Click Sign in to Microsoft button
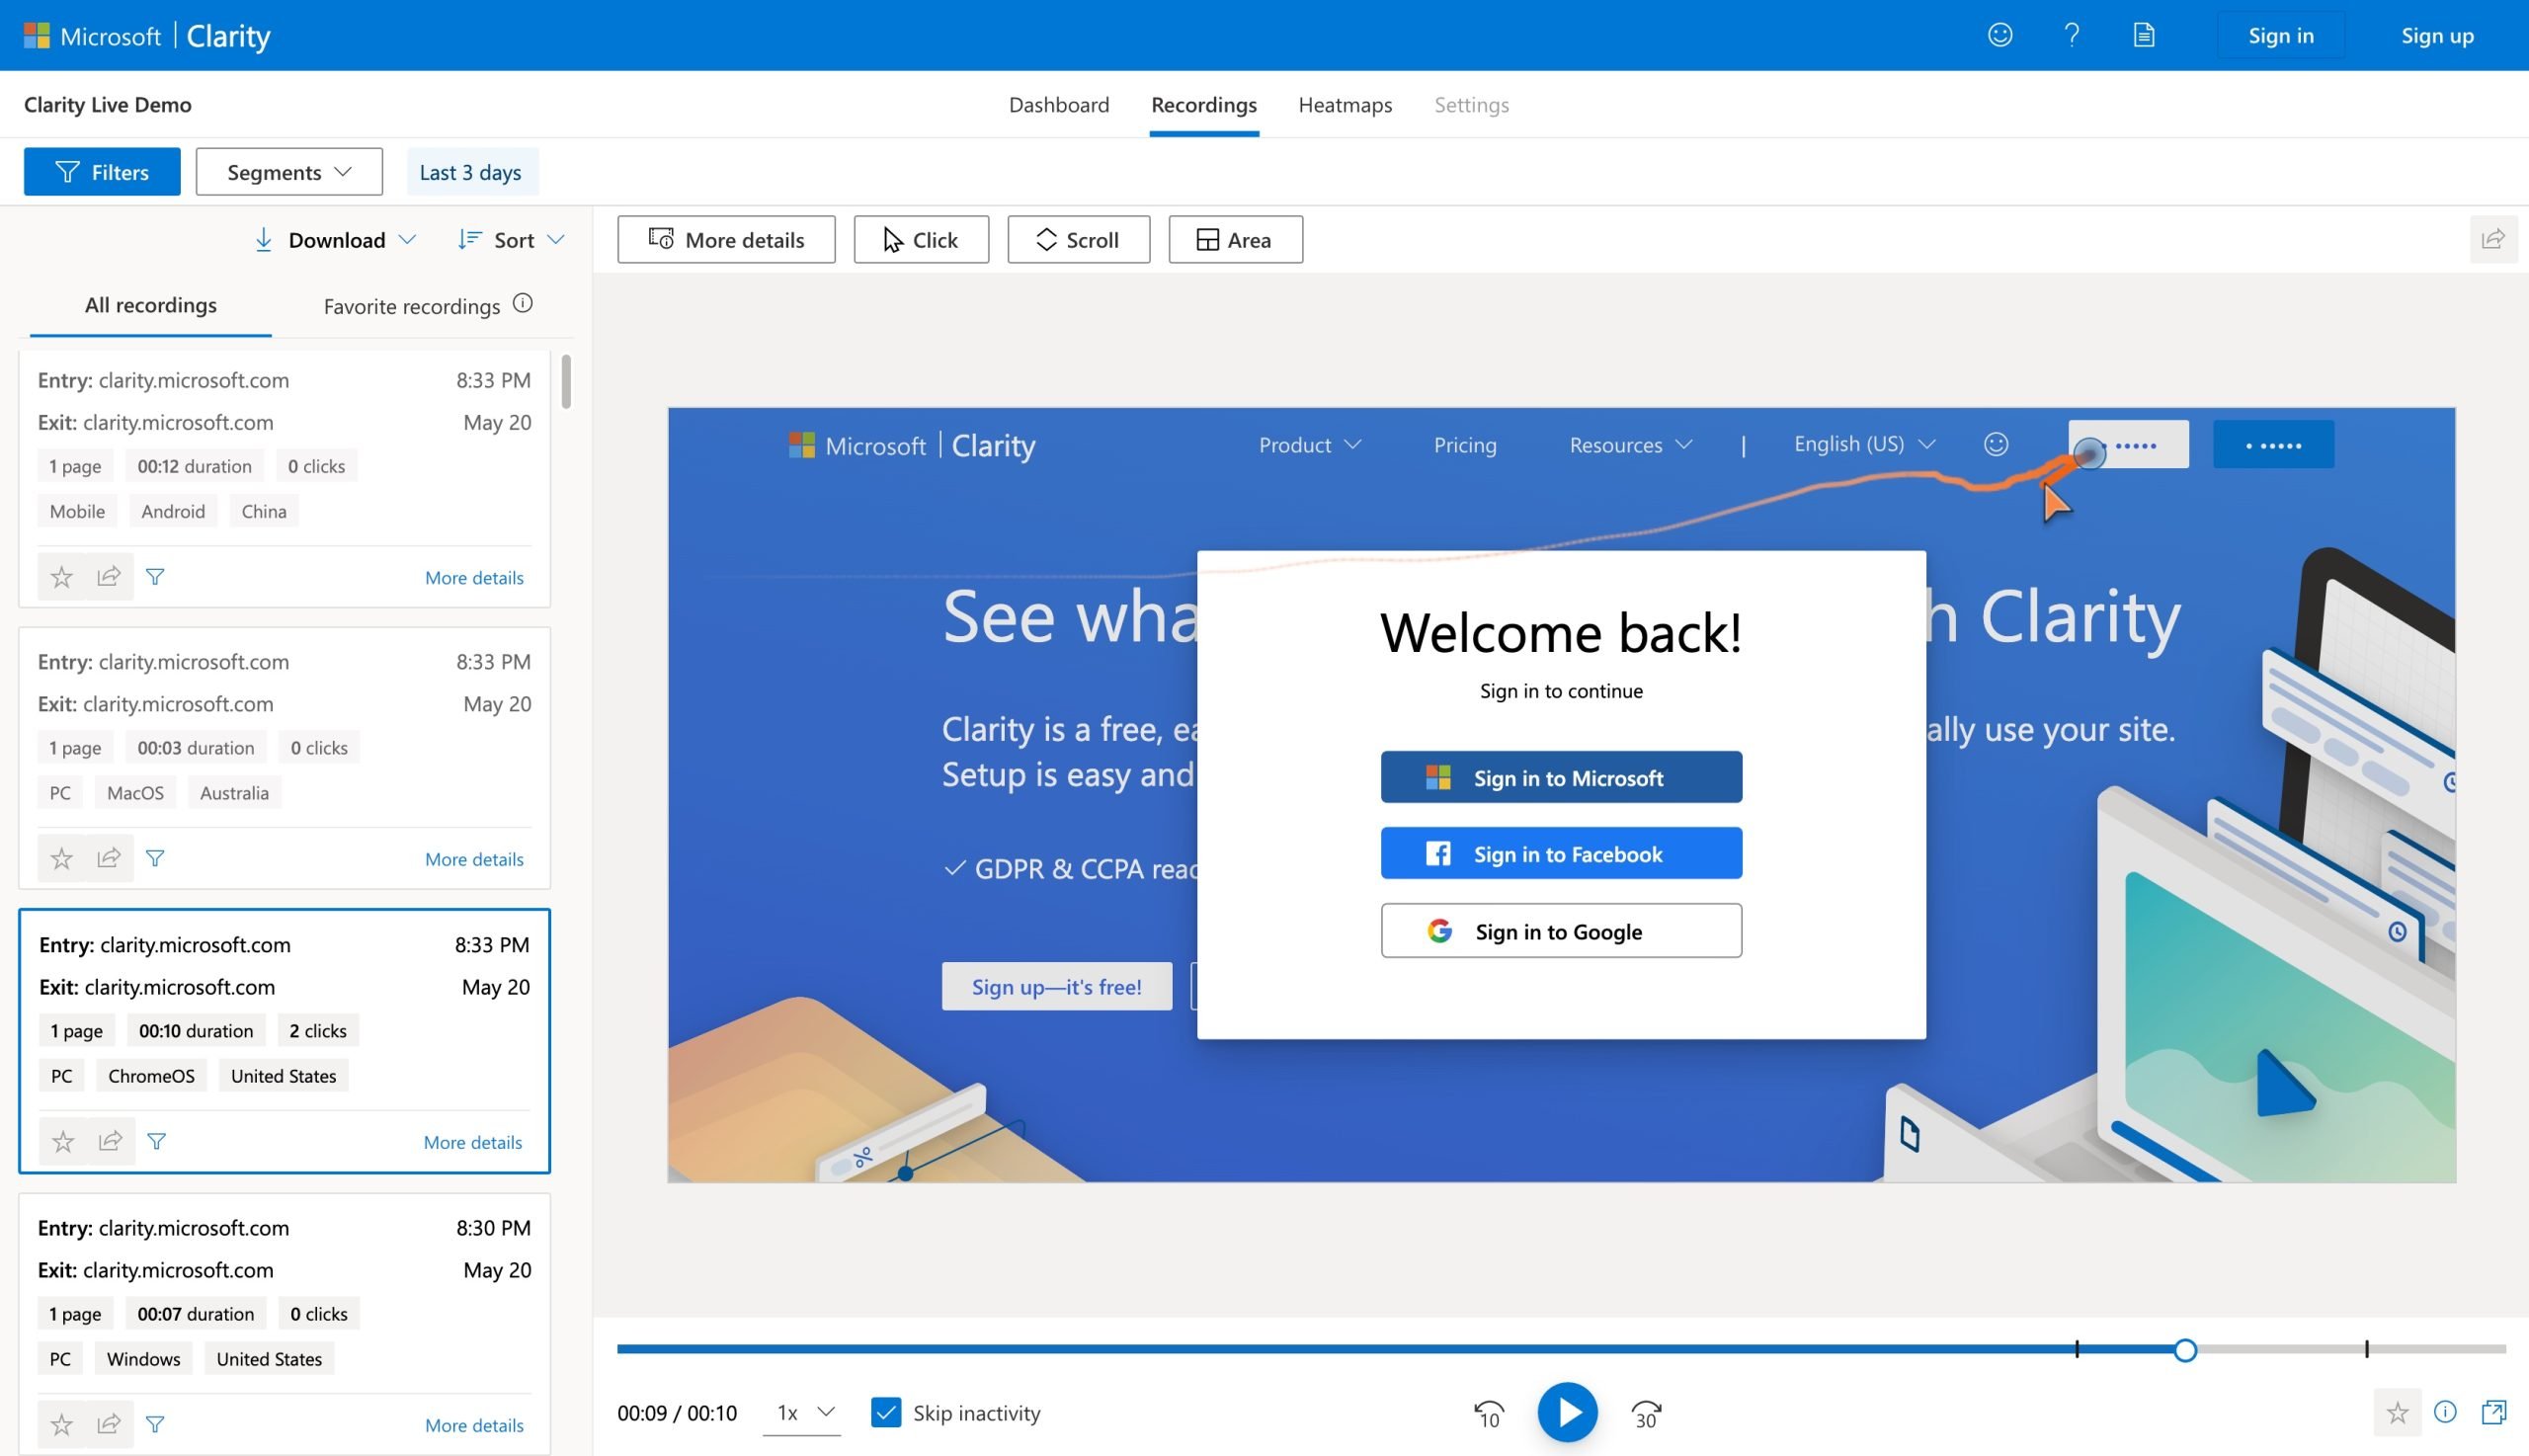 1562,776
